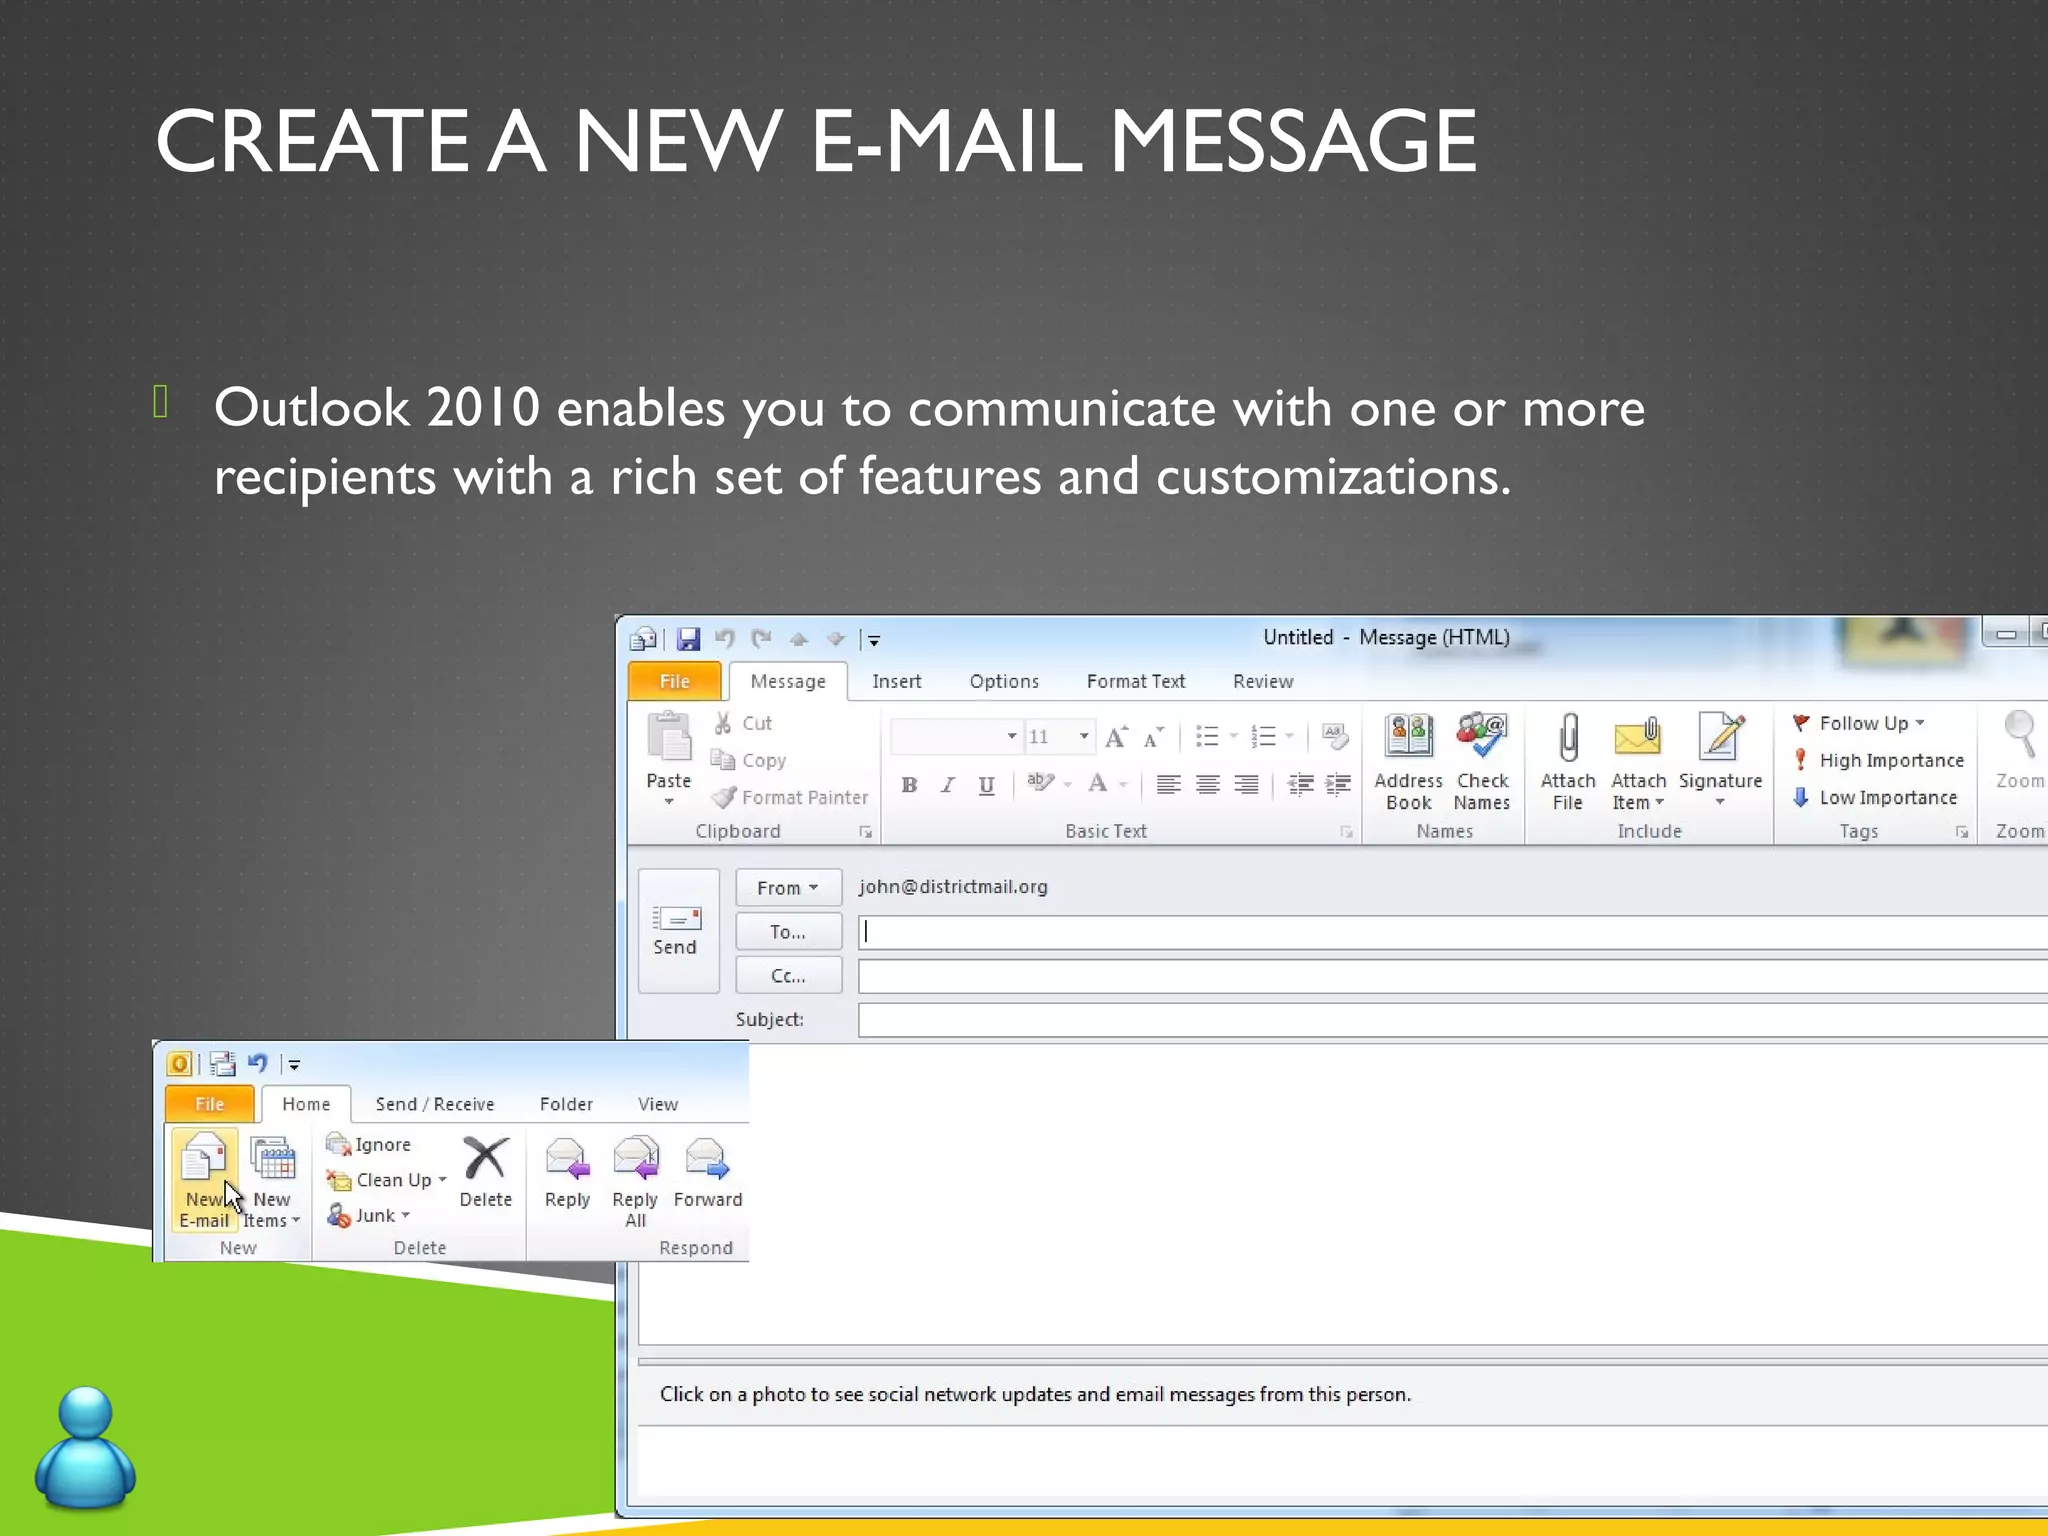2048x1536 pixels.
Task: Toggle Low Importance tag
Action: pos(1875,797)
